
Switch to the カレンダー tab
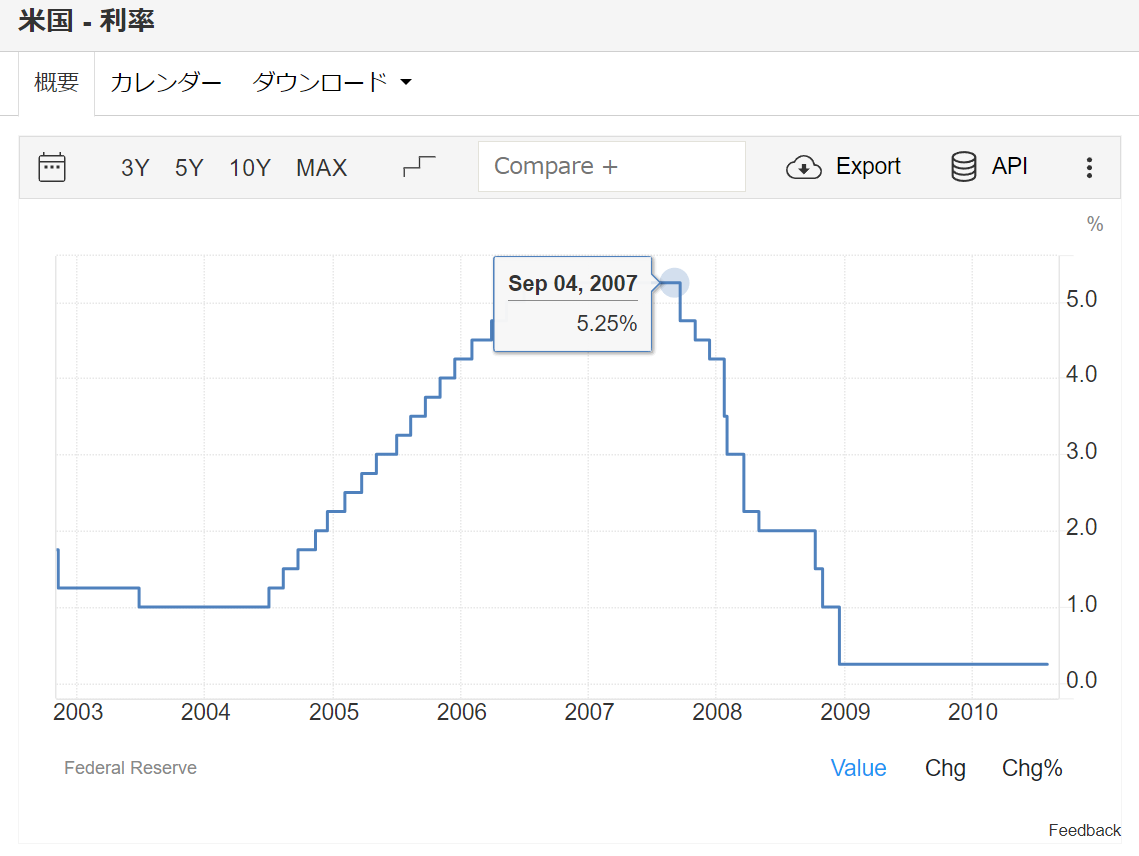coord(165,83)
